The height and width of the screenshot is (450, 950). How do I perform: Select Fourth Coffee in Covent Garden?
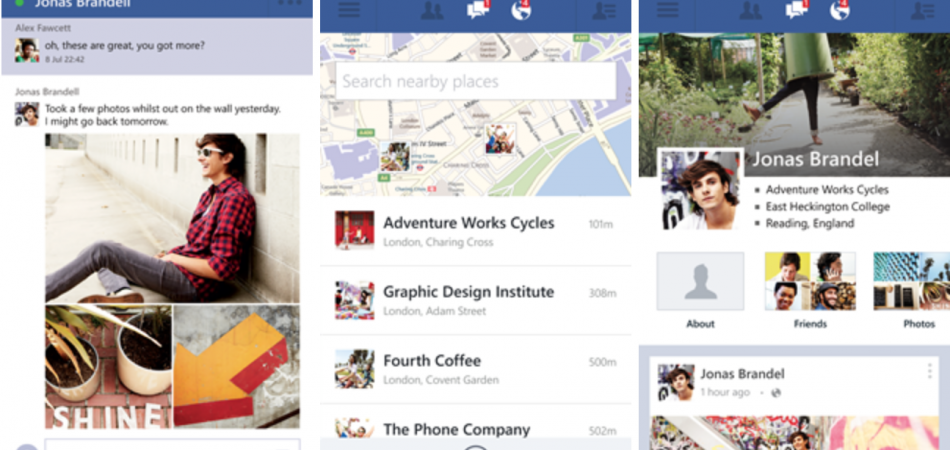tap(476, 369)
